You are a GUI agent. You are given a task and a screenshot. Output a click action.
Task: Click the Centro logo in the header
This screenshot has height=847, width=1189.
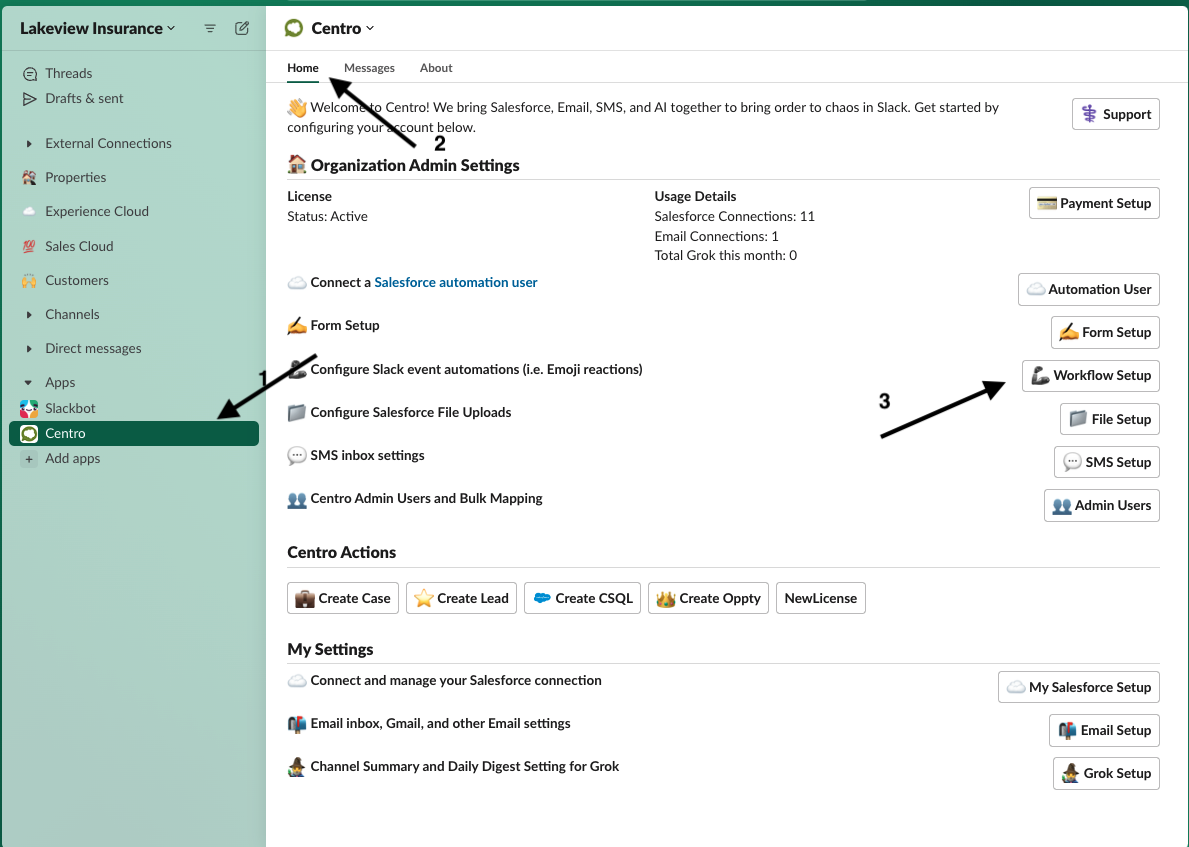click(293, 28)
